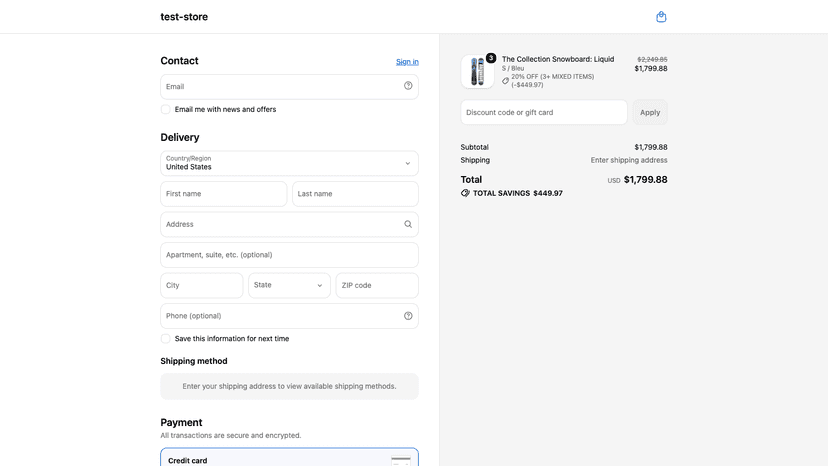Click the test-store header title

tap(184, 17)
